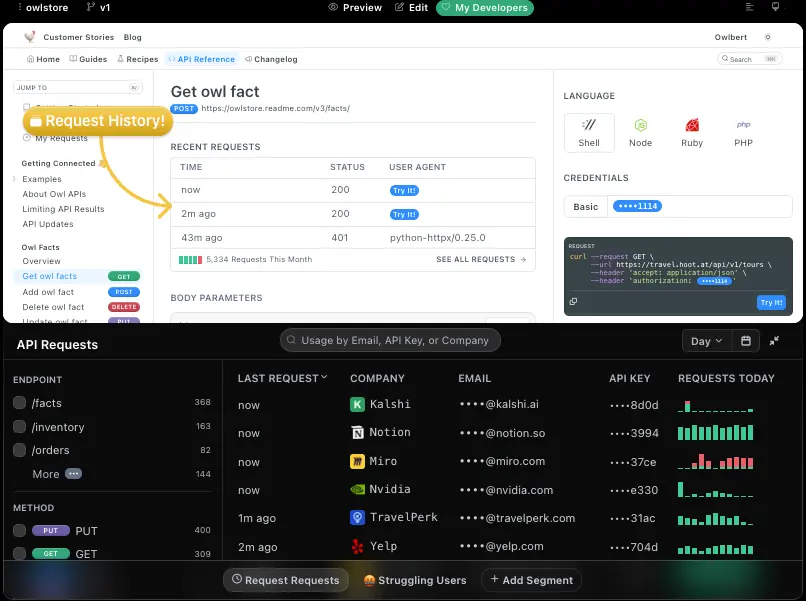Open the Recipes tab
The height and width of the screenshot is (601, 806).
[138, 59]
